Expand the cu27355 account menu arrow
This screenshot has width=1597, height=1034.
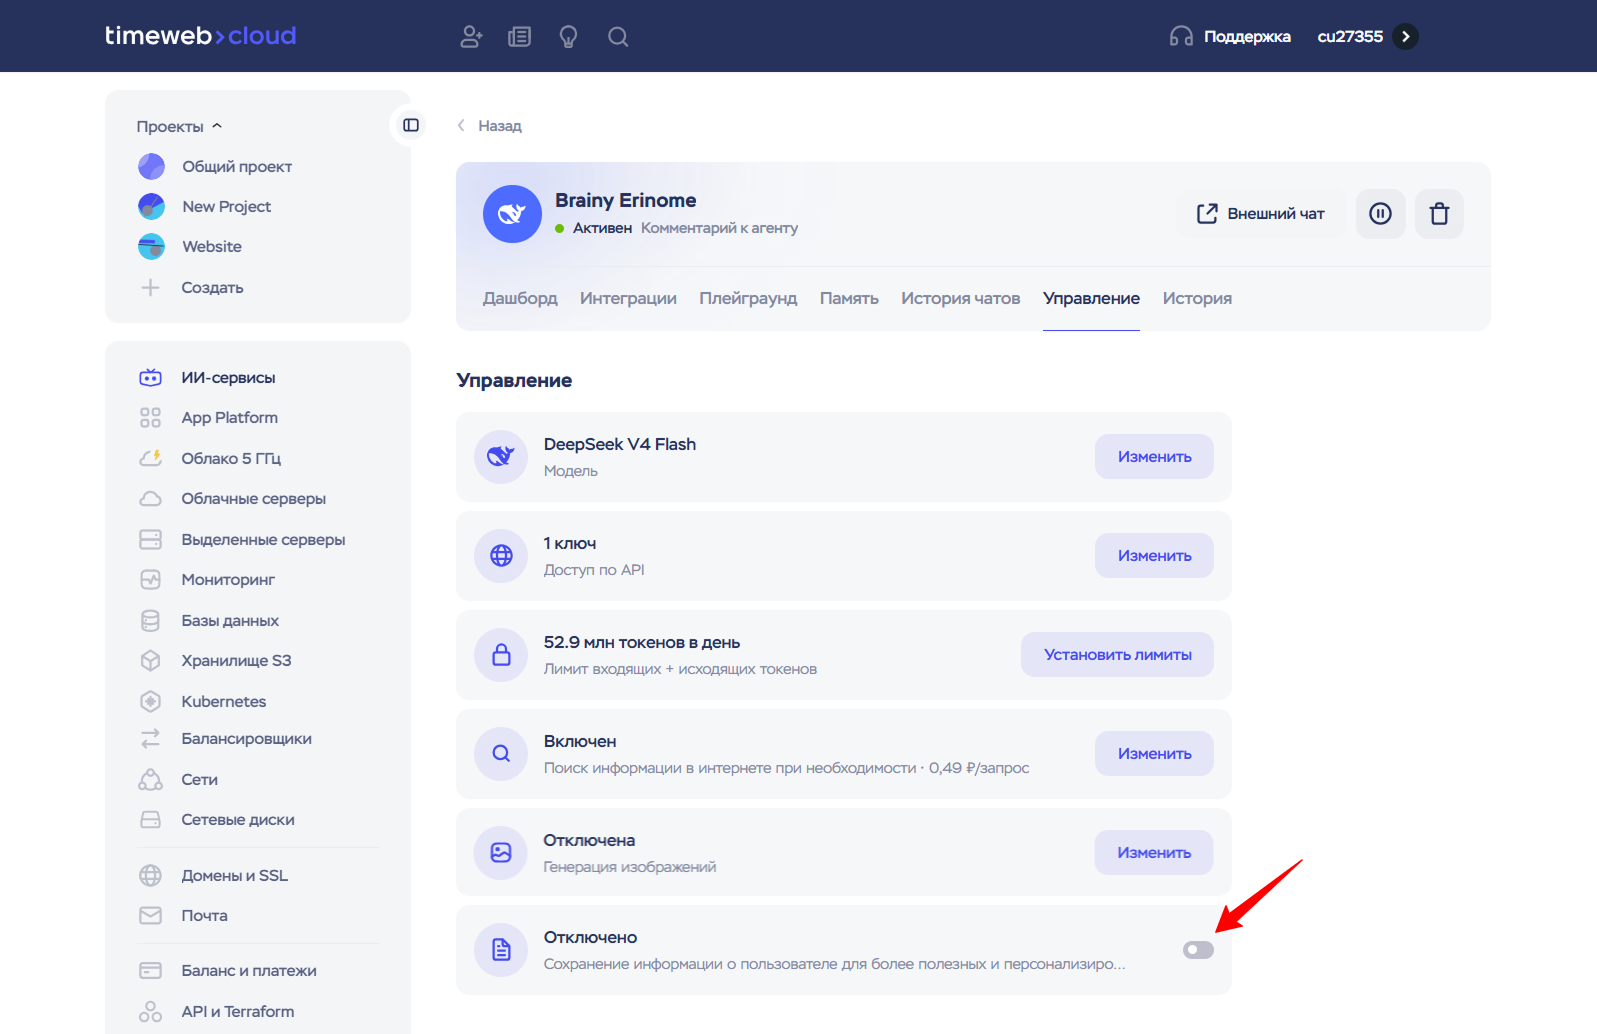(x=1405, y=37)
